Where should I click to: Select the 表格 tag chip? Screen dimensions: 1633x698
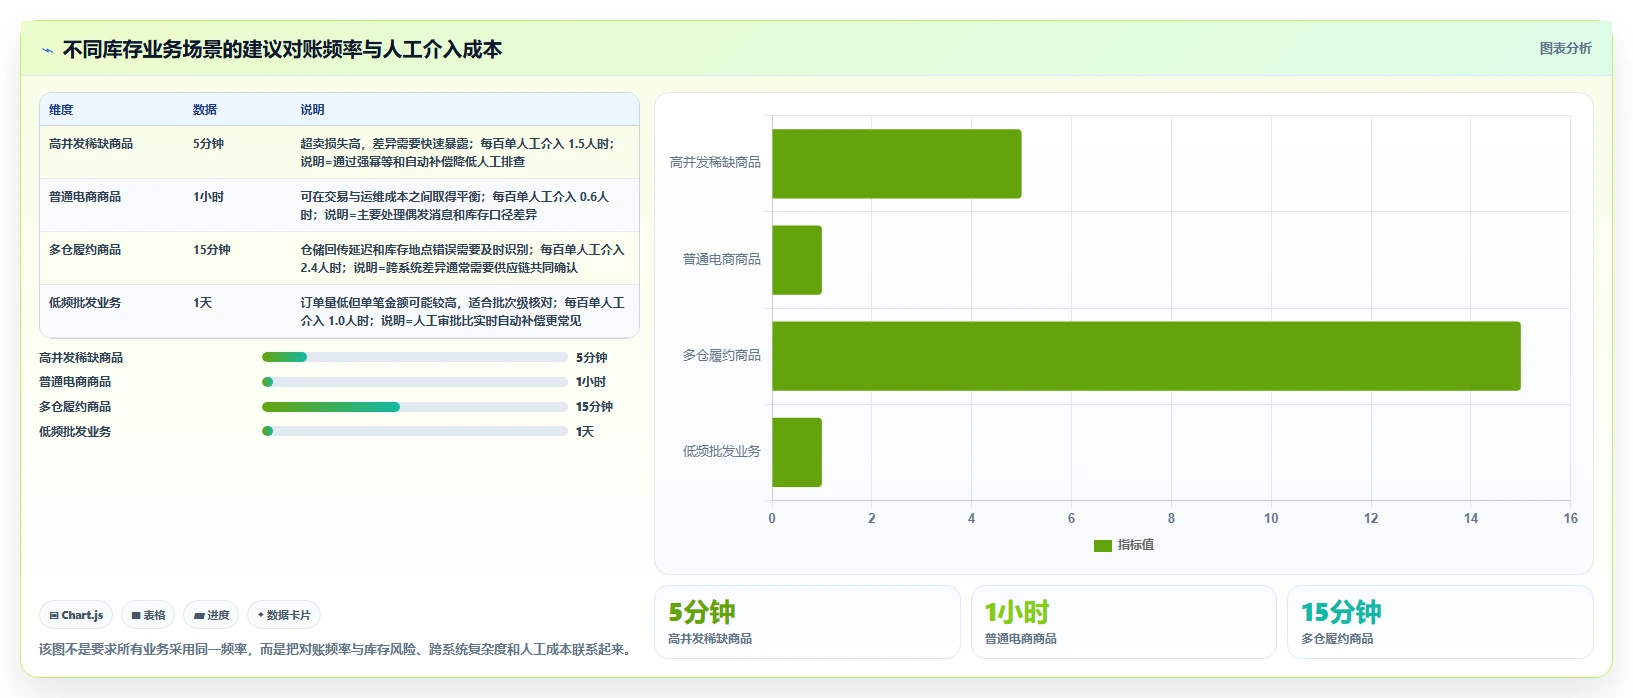pos(148,615)
